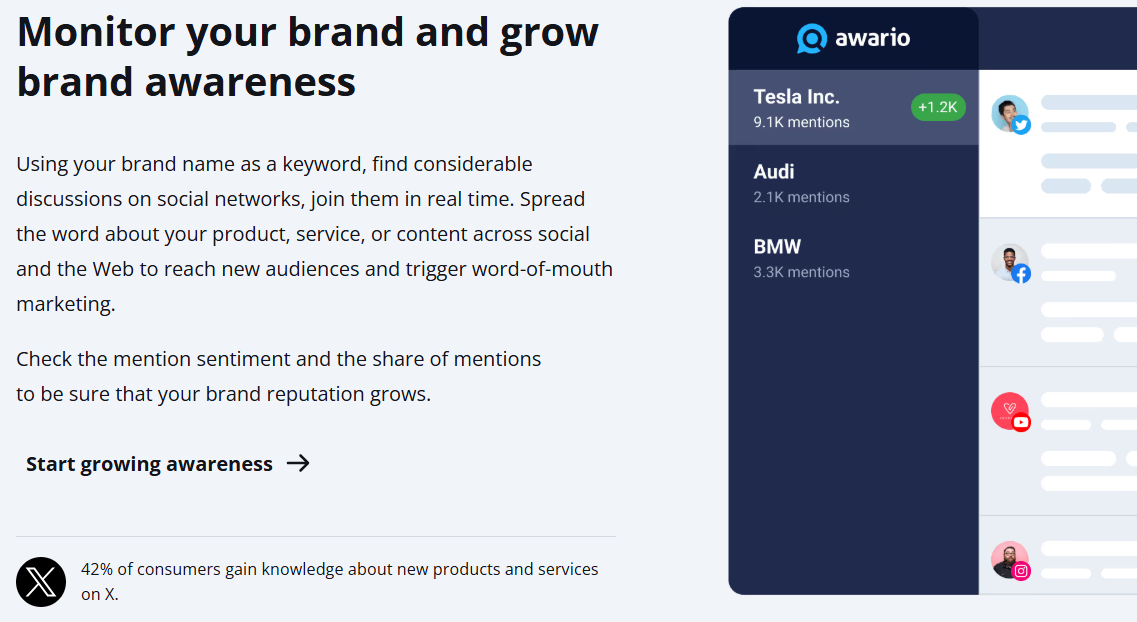
Task: Click the 9.1K mentions label
Action: pos(801,123)
